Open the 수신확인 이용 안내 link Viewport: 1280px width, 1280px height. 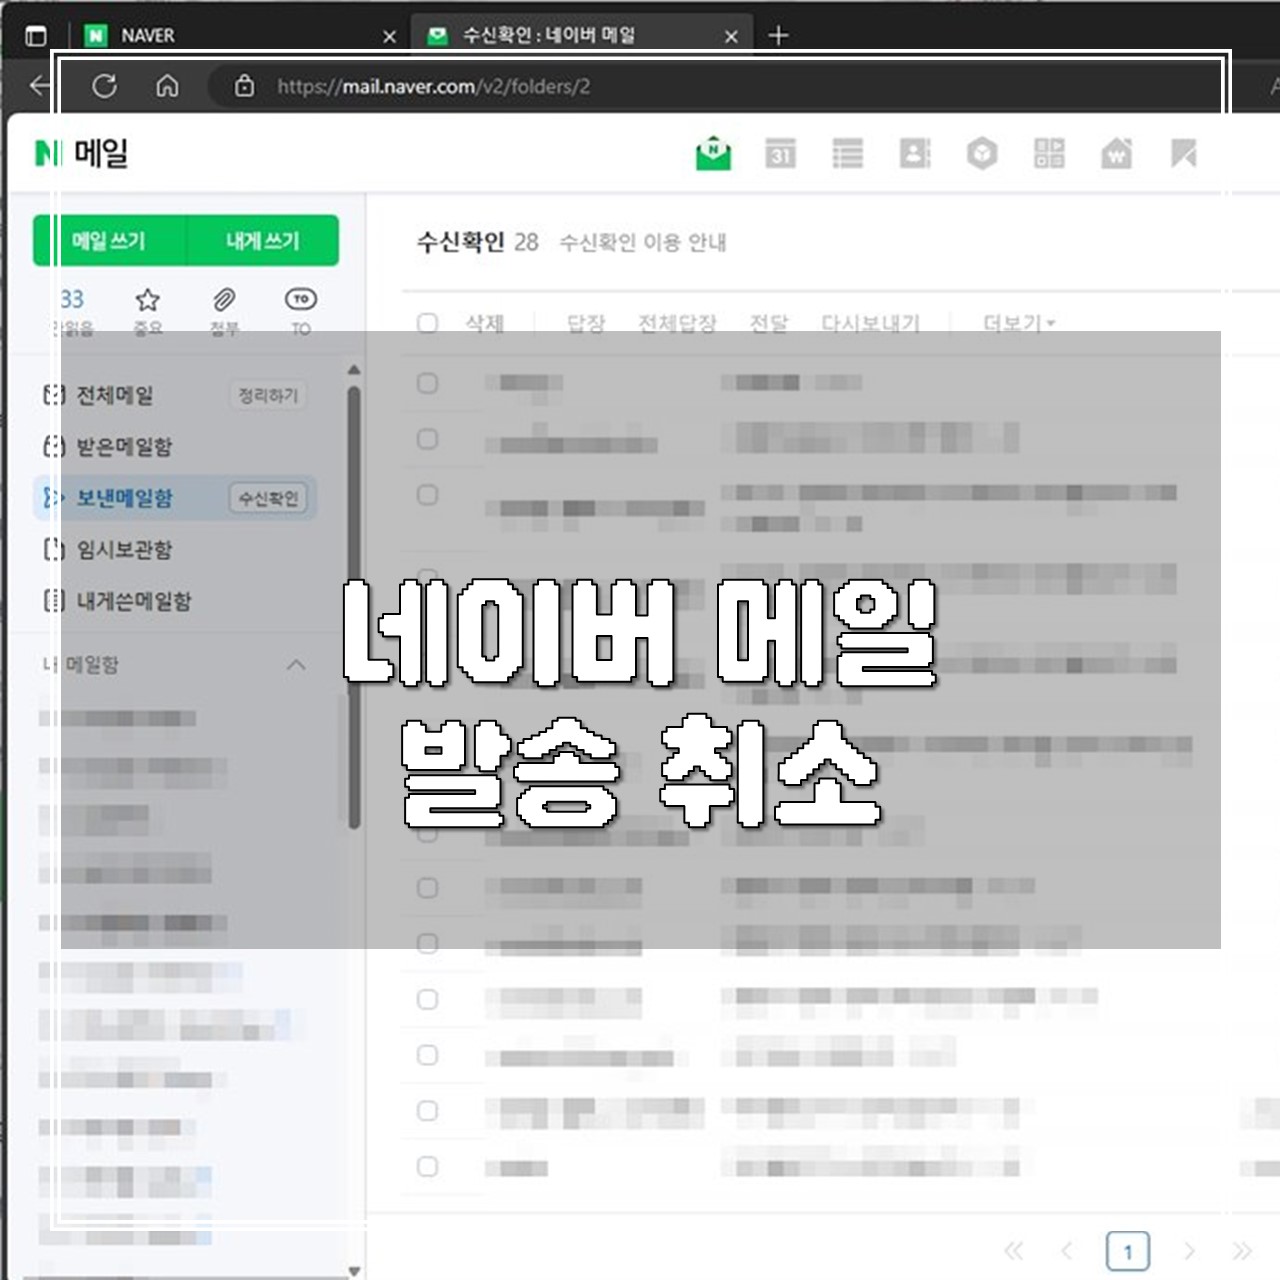[643, 242]
